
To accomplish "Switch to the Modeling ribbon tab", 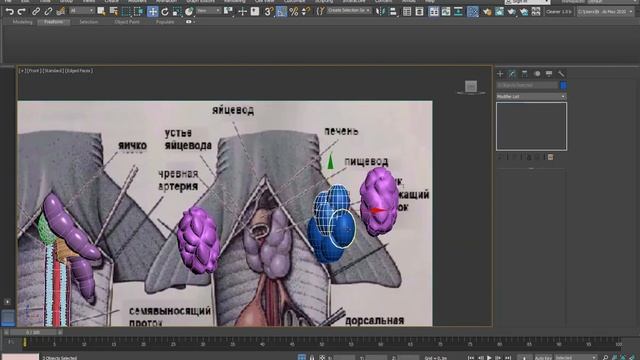I will [x=22, y=22].
